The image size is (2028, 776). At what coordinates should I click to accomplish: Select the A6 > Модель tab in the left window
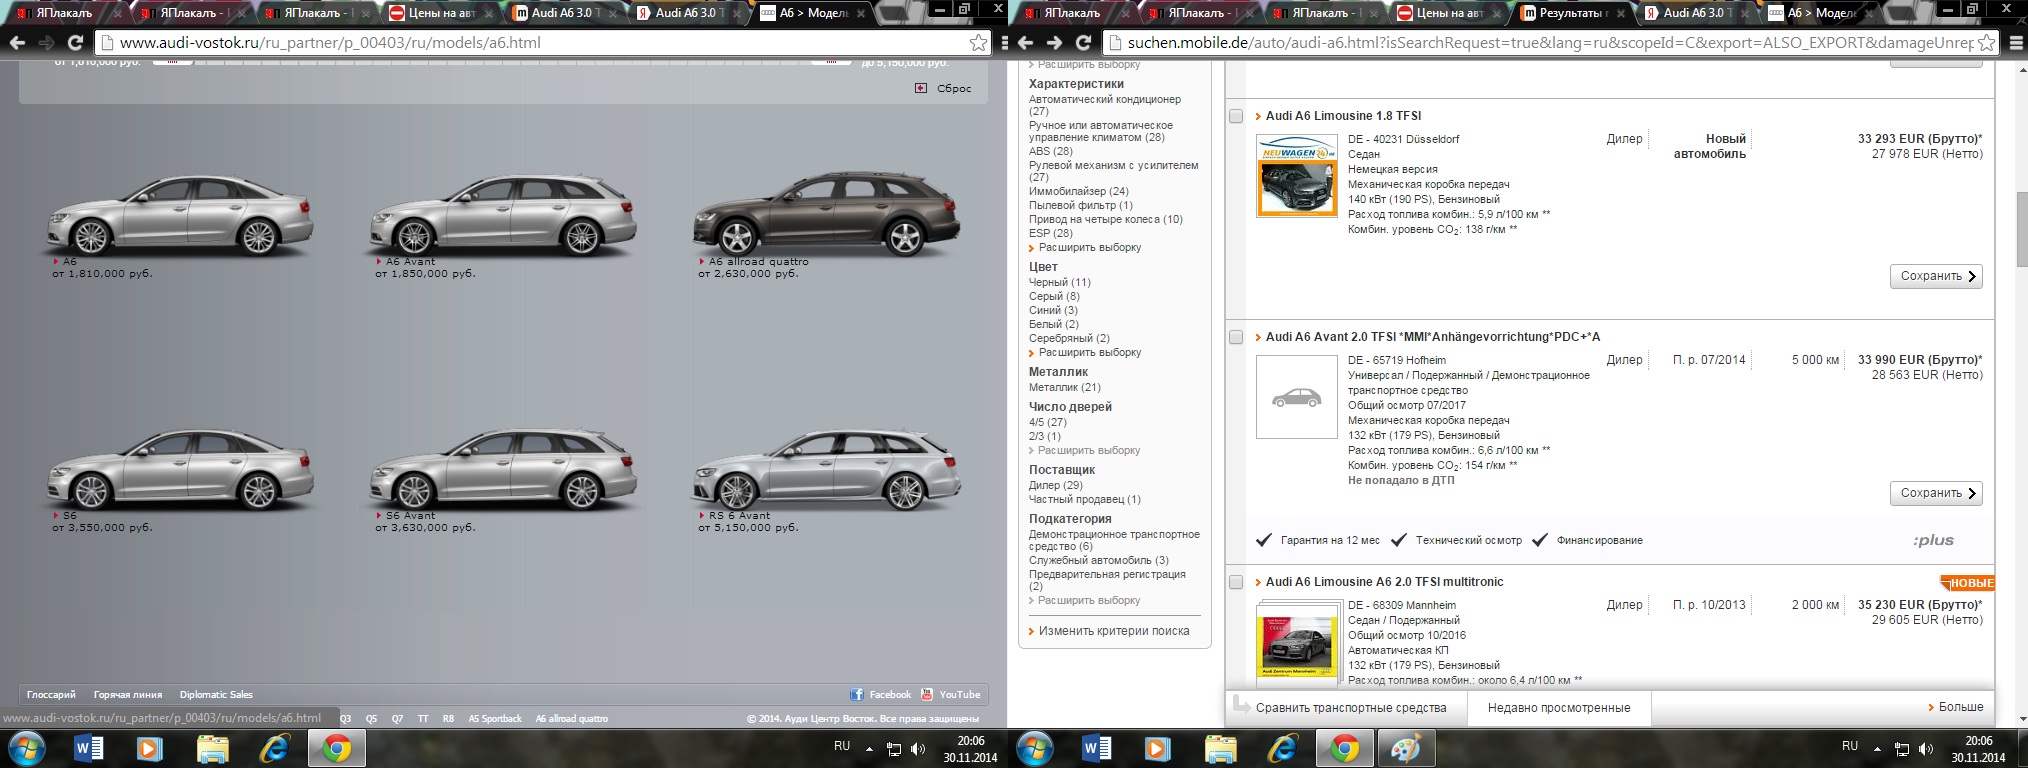click(813, 13)
